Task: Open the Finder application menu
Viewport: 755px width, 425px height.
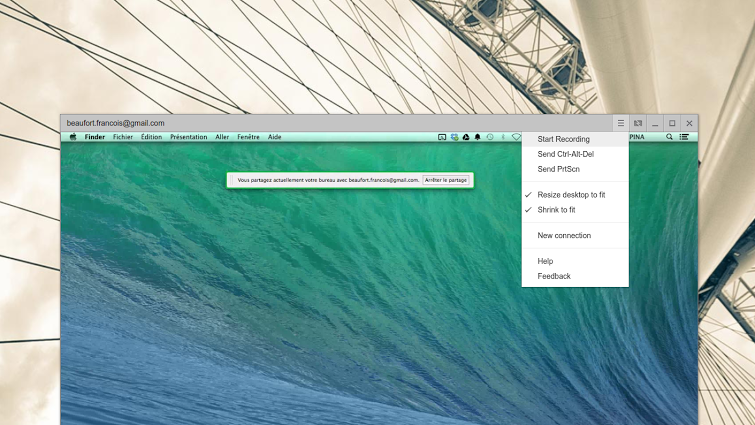Action: tap(95, 137)
